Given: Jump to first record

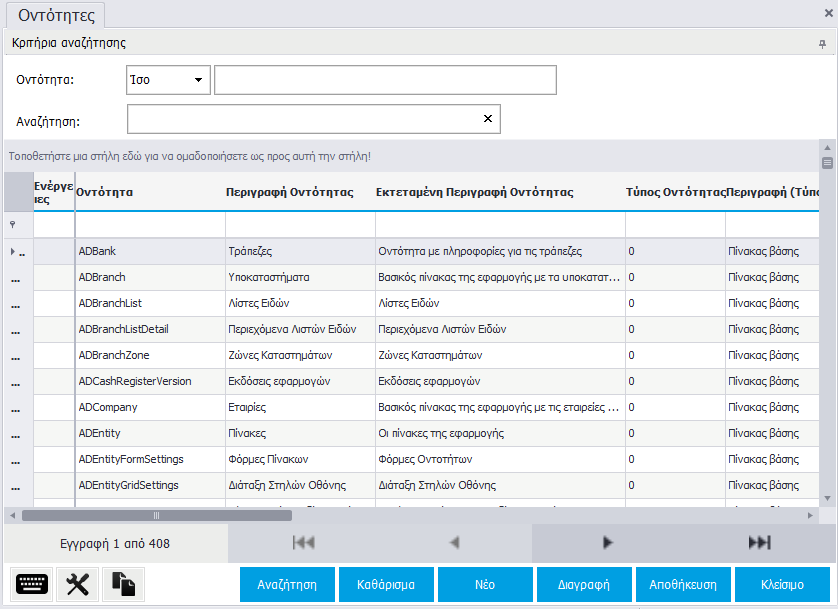Looking at the screenshot, I should pos(304,543).
